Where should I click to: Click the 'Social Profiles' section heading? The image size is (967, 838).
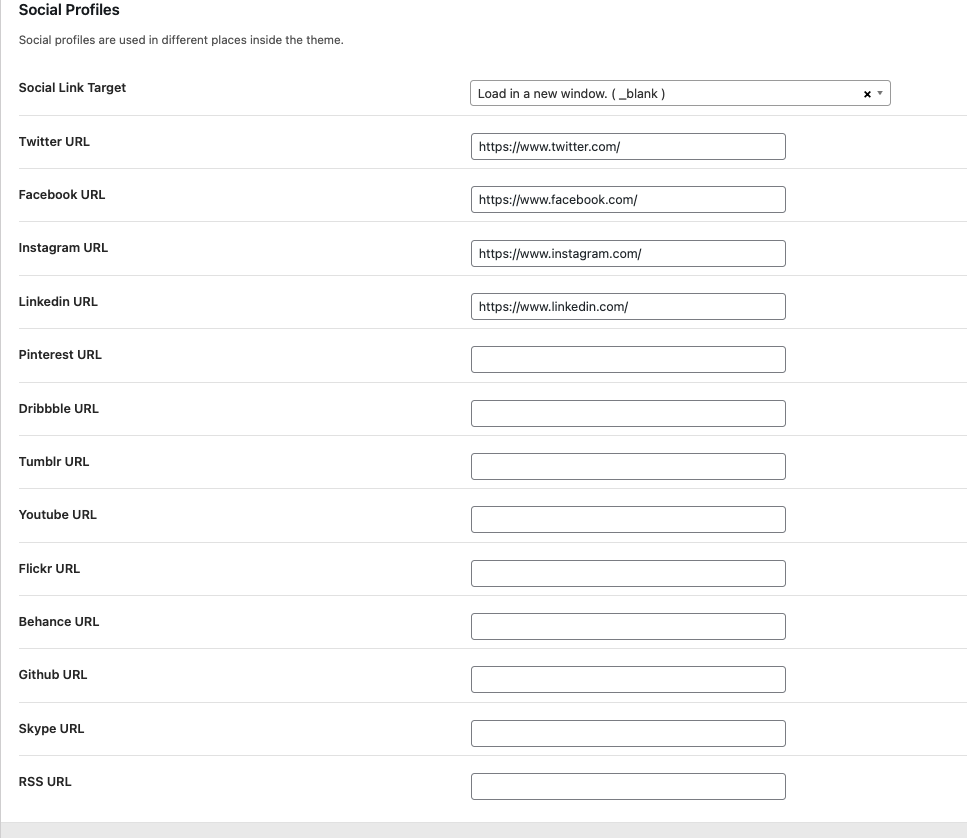click(69, 10)
